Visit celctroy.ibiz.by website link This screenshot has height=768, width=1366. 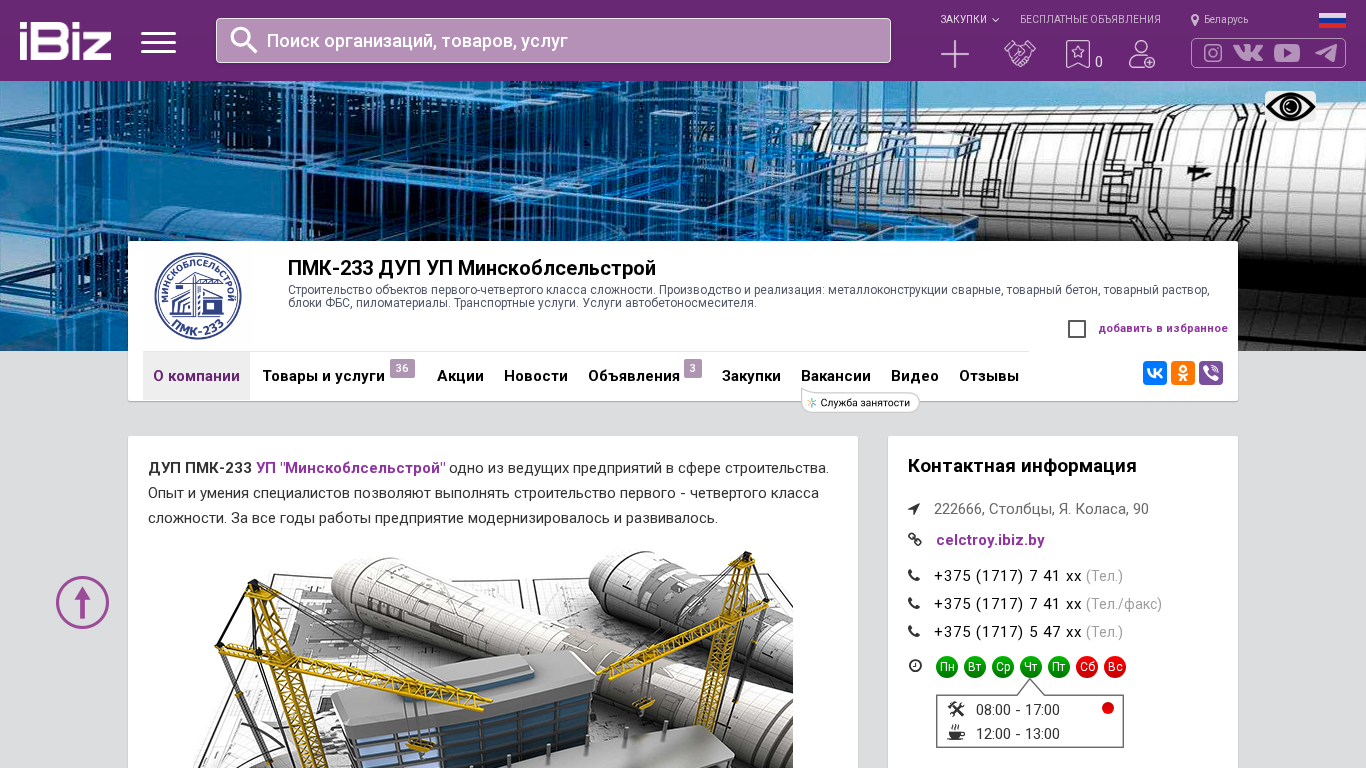tap(990, 540)
